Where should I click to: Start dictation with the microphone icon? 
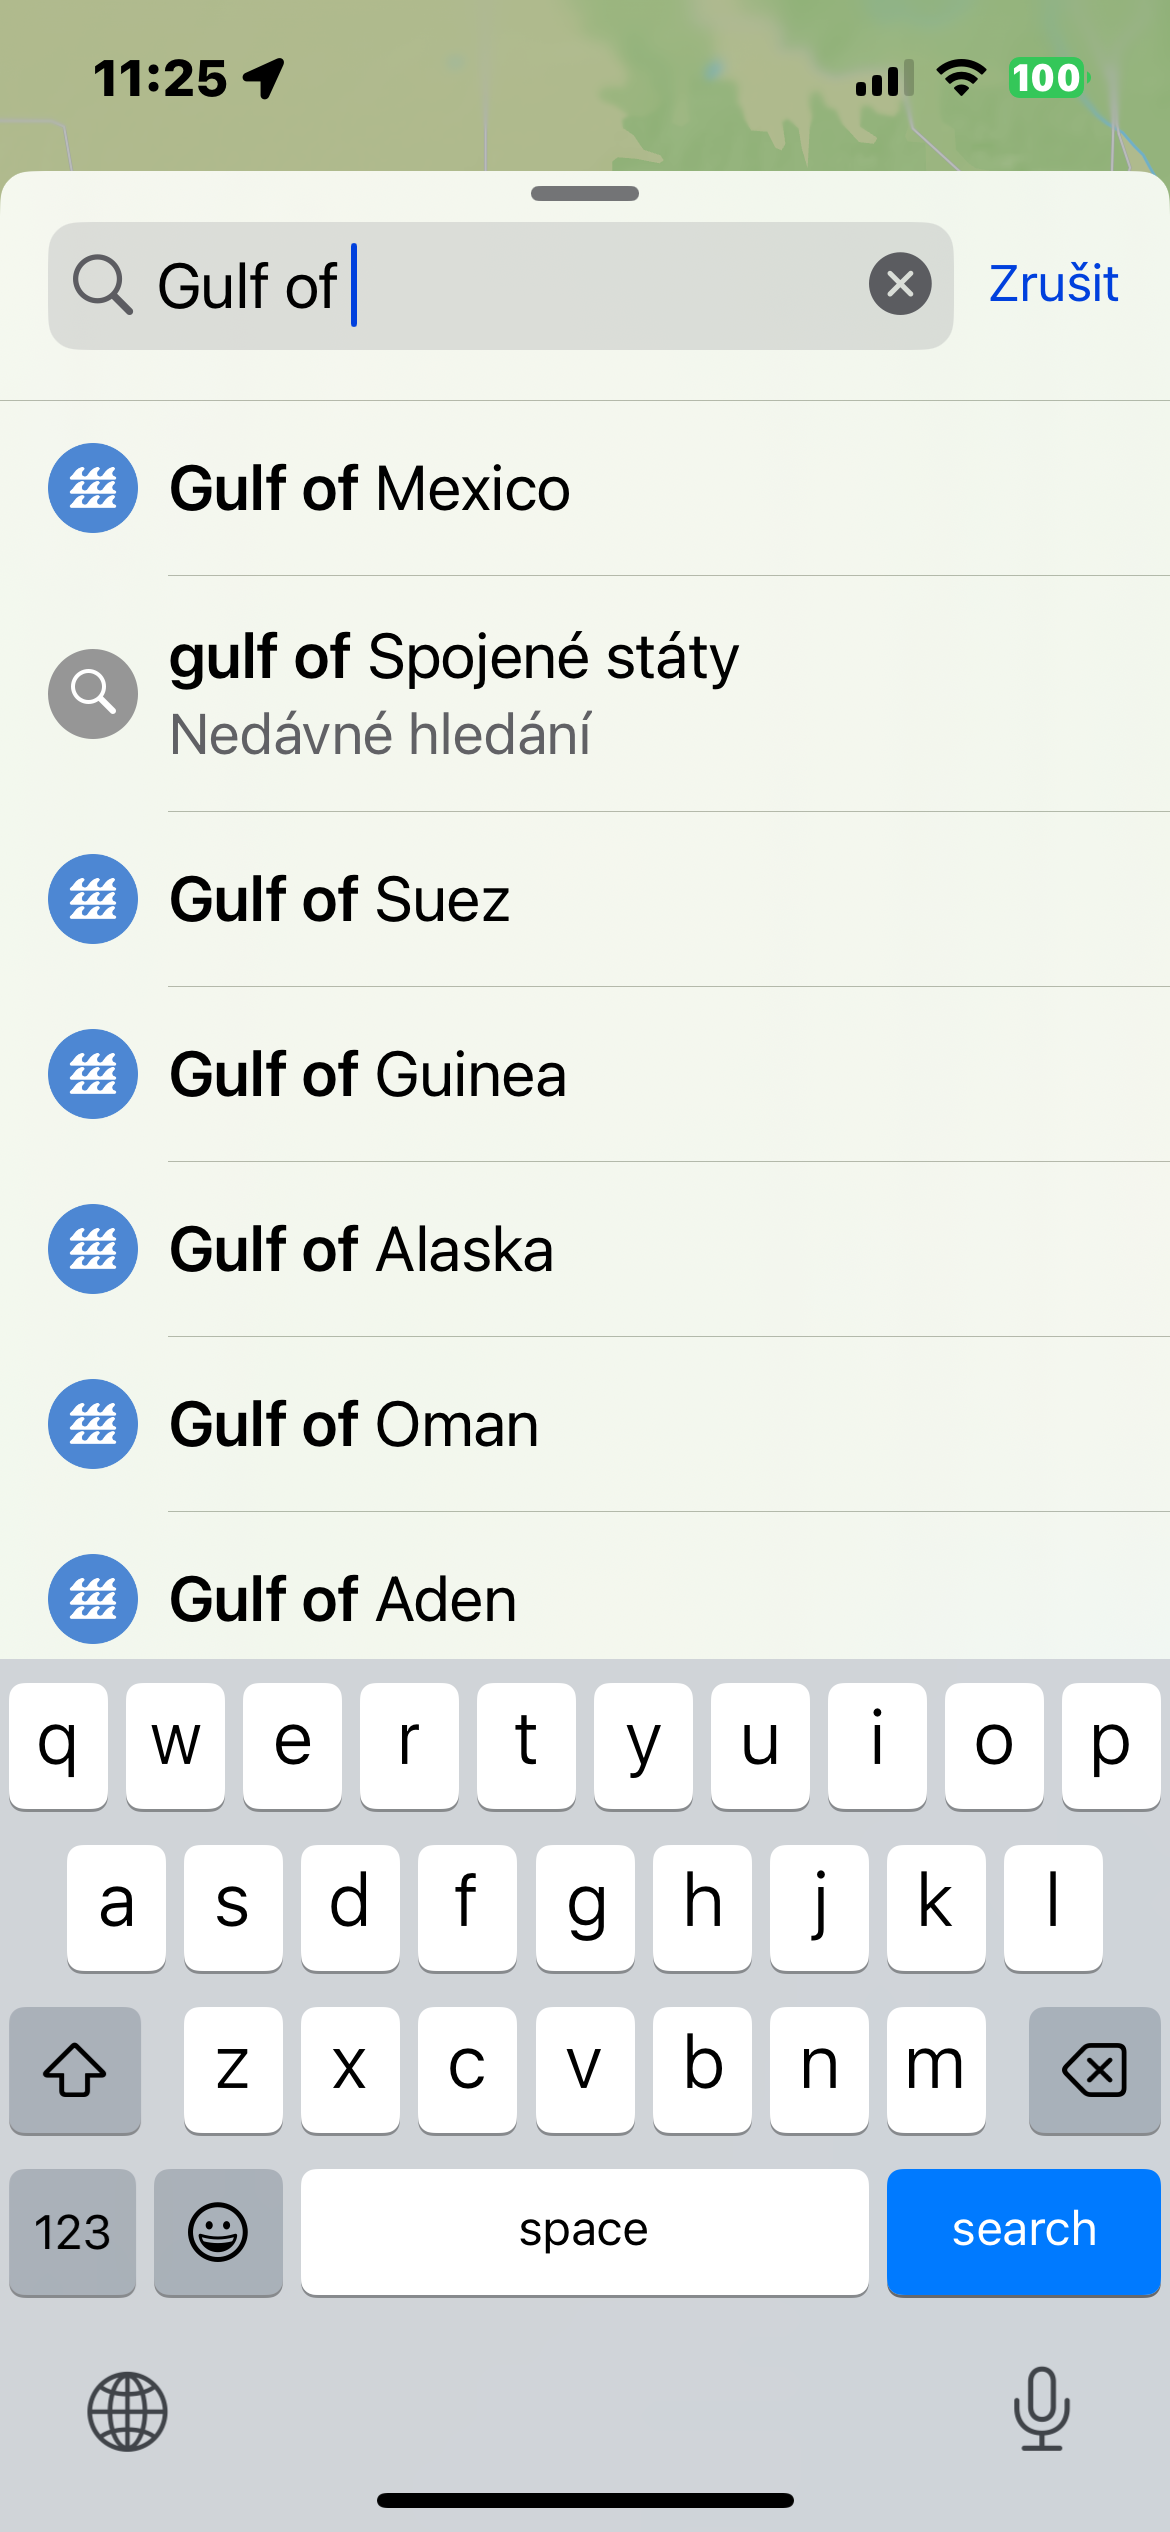pyautogui.click(x=1041, y=2409)
